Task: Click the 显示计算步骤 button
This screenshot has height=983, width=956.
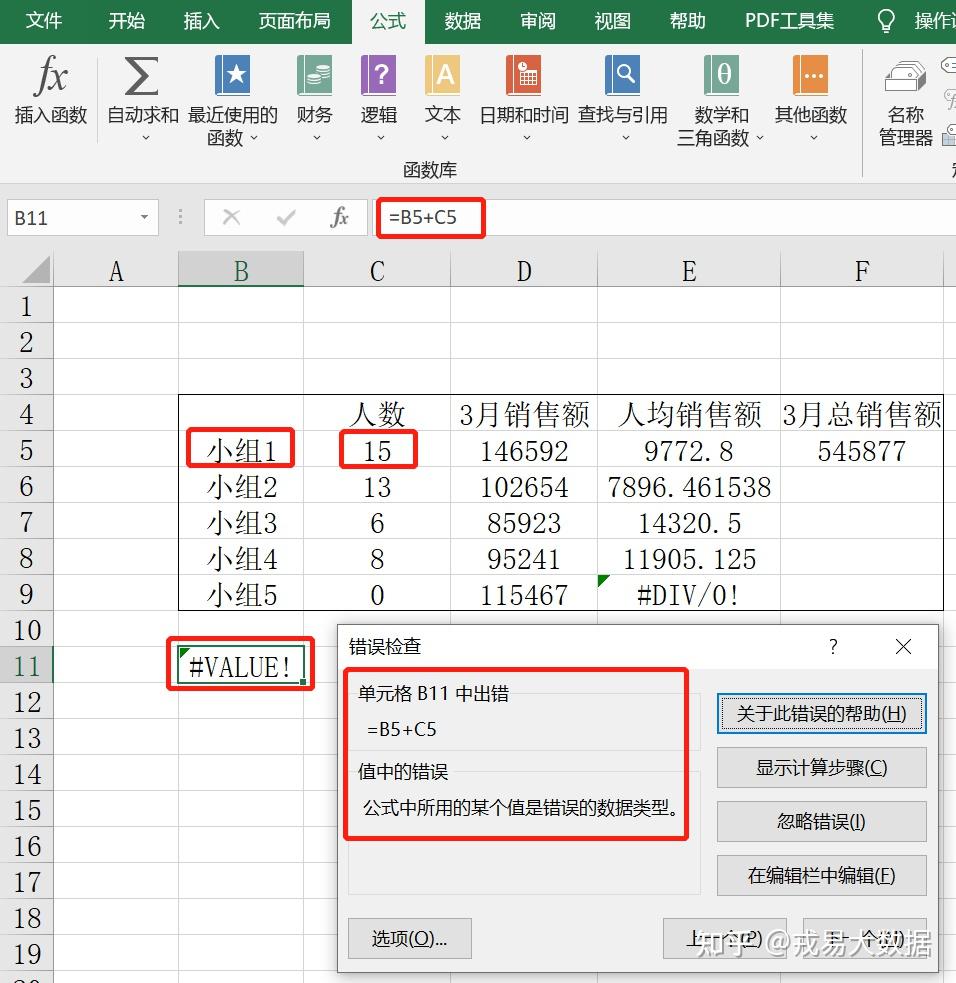Action: [821, 768]
